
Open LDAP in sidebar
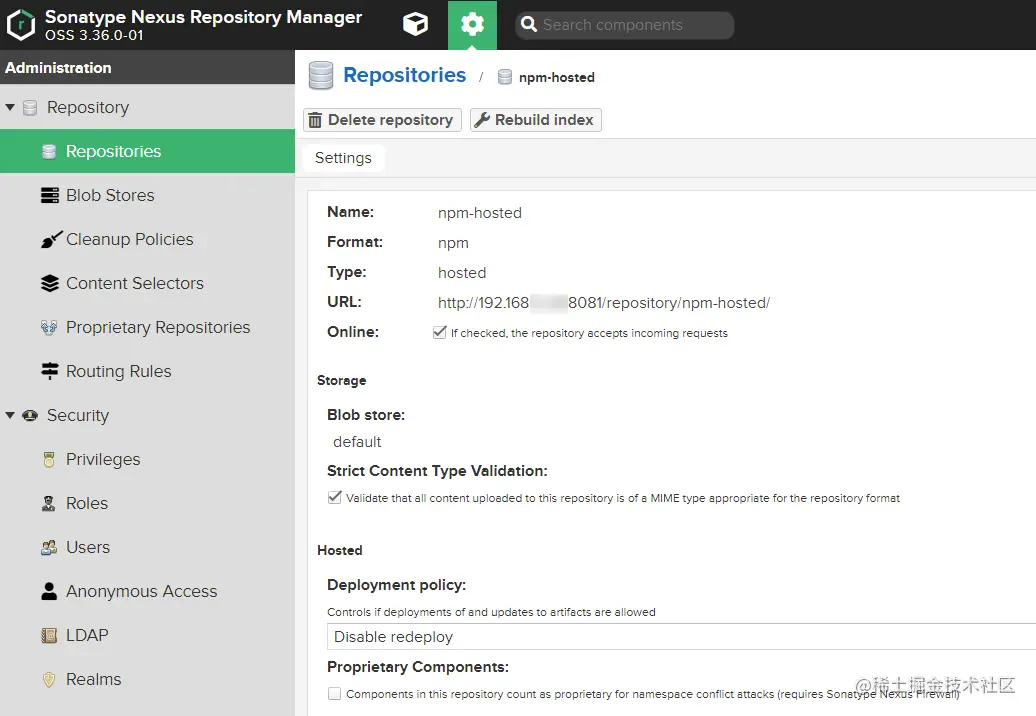click(147, 635)
